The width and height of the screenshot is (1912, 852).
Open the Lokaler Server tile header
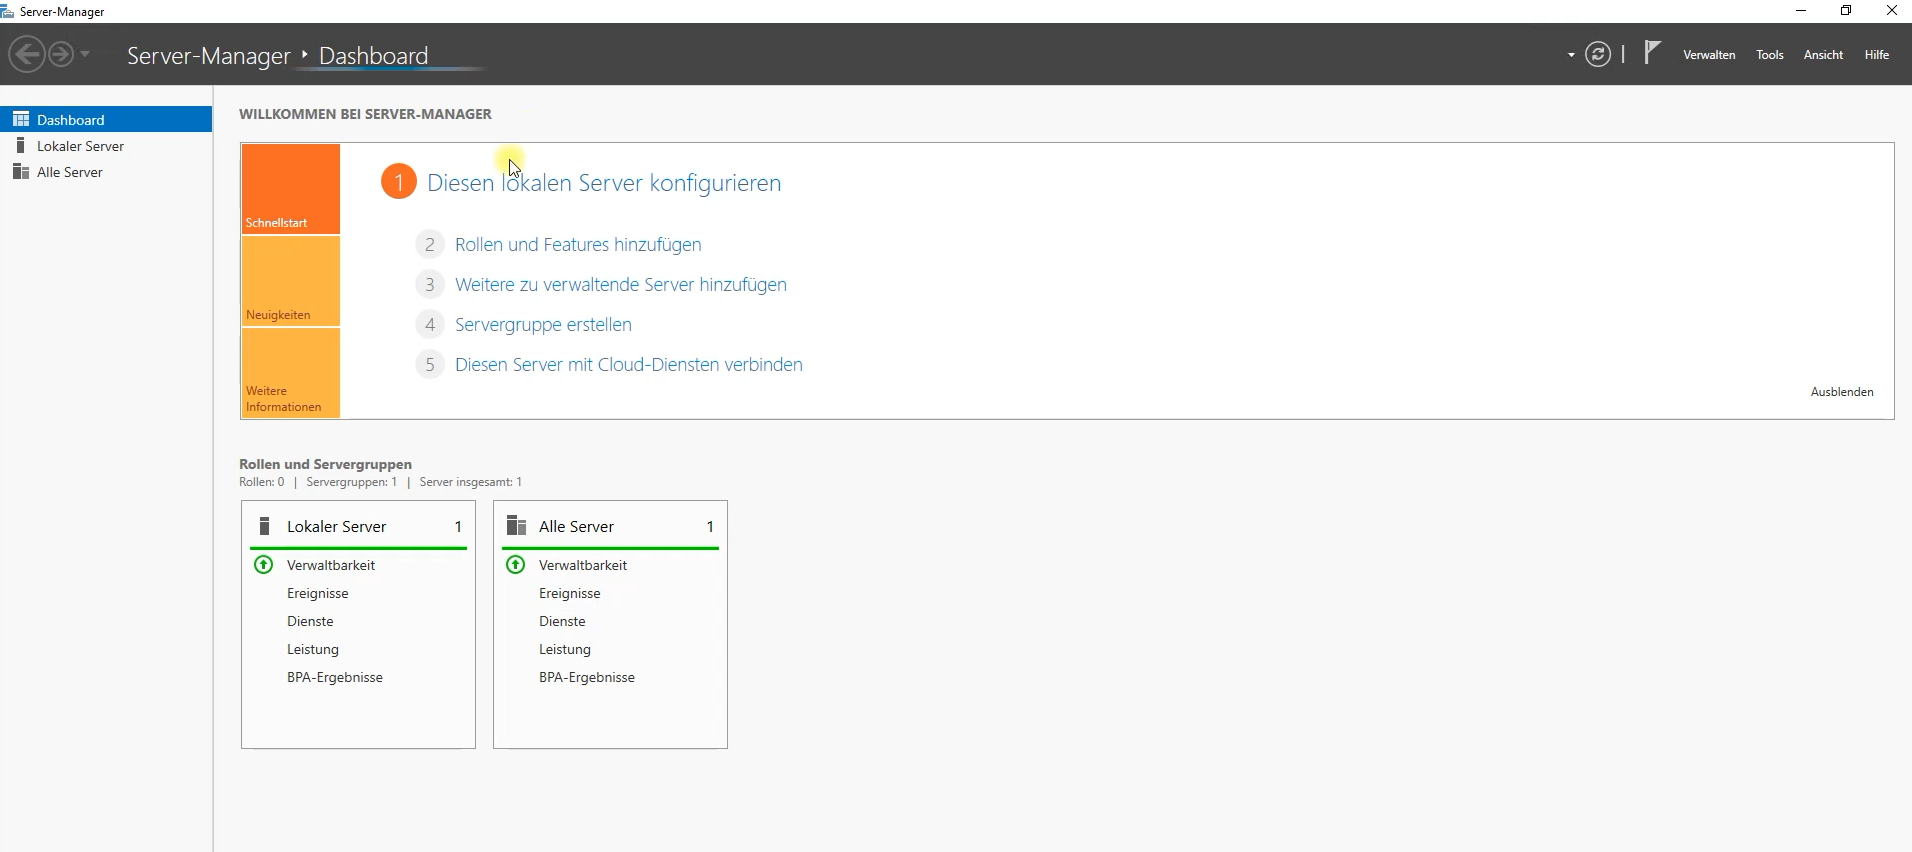pos(359,526)
